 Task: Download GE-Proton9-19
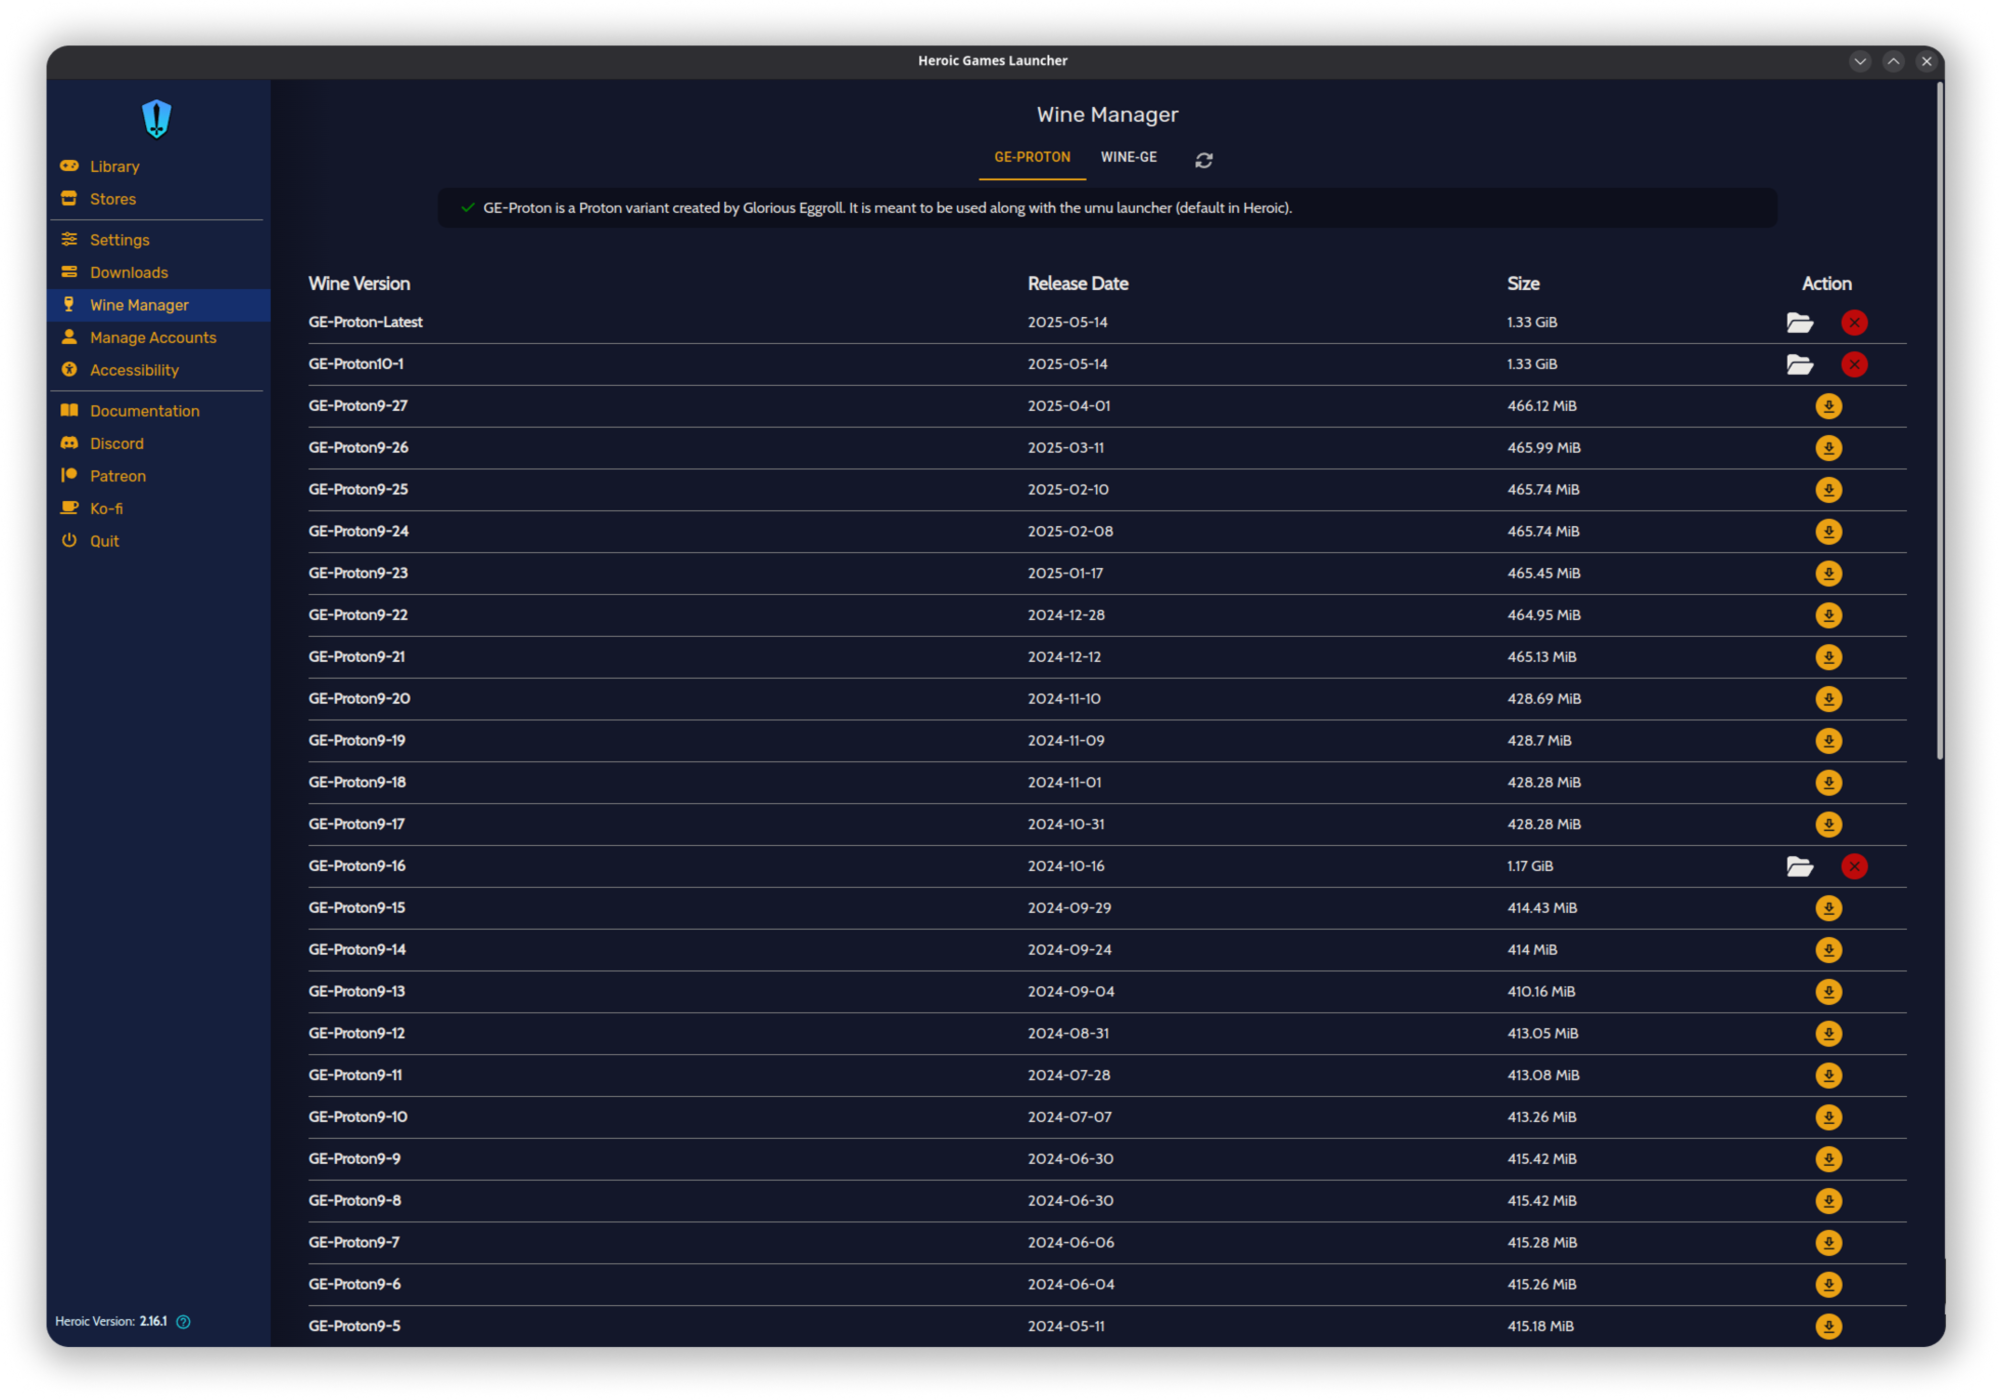pyautogui.click(x=1829, y=741)
